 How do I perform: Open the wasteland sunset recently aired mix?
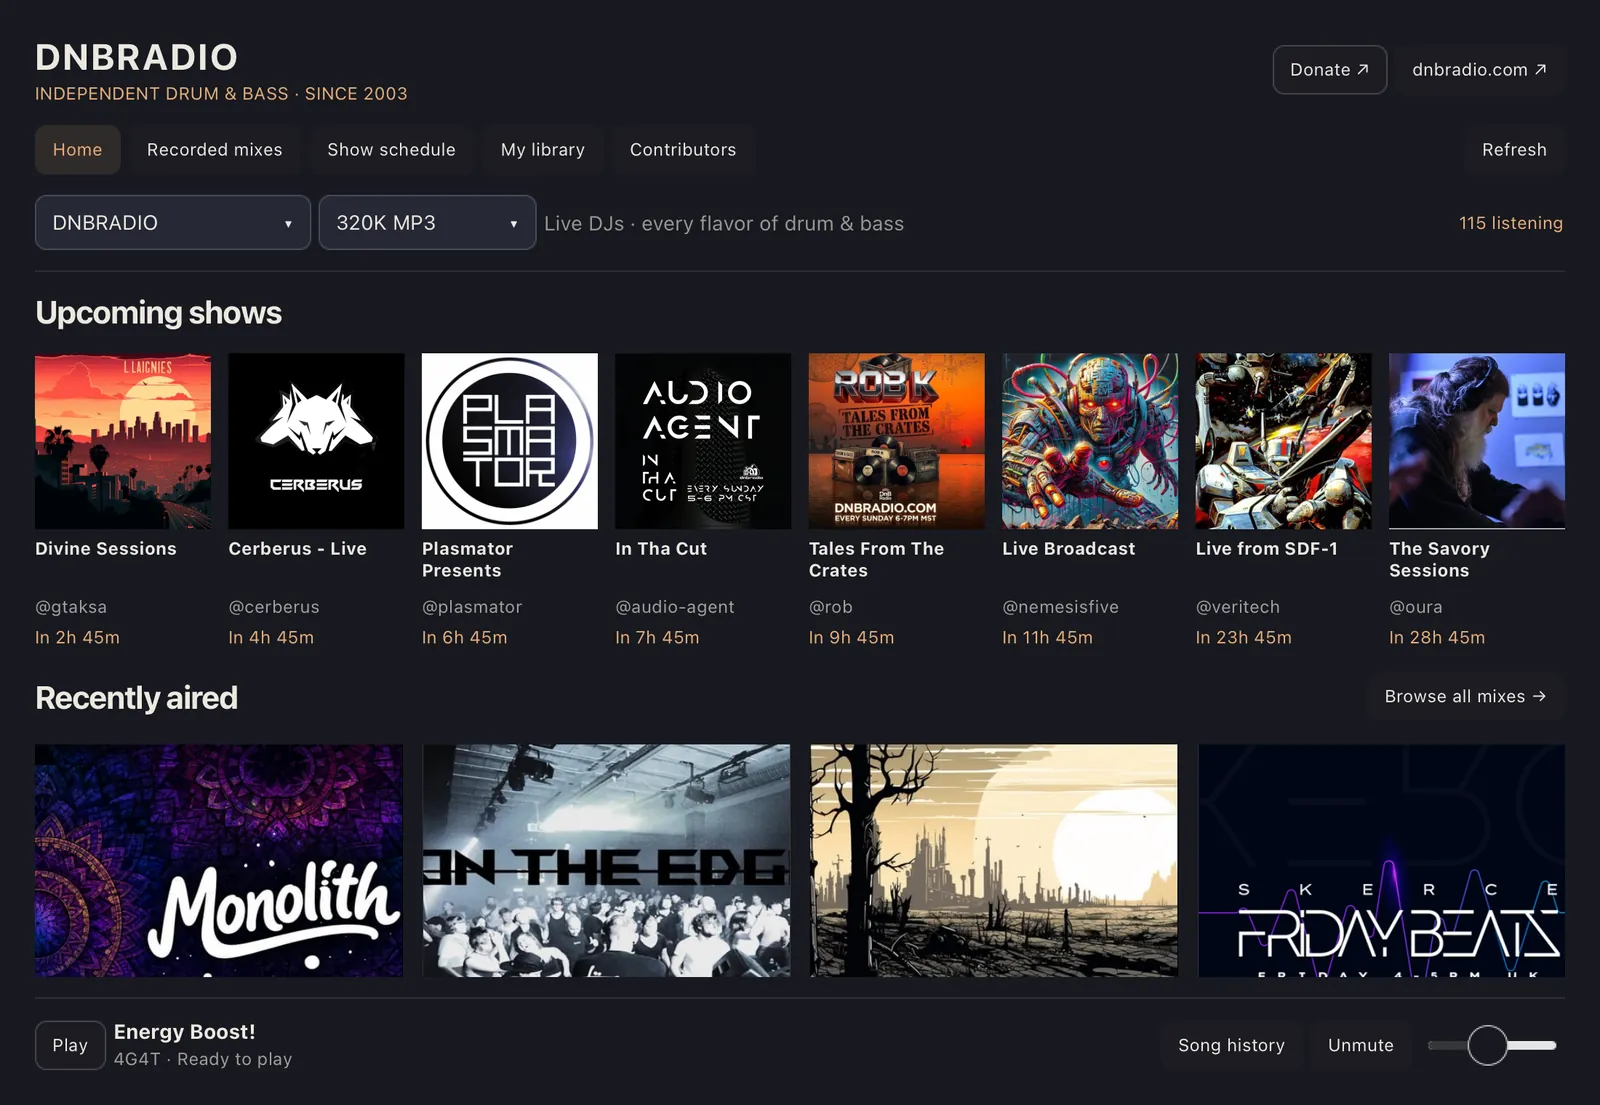tap(994, 860)
